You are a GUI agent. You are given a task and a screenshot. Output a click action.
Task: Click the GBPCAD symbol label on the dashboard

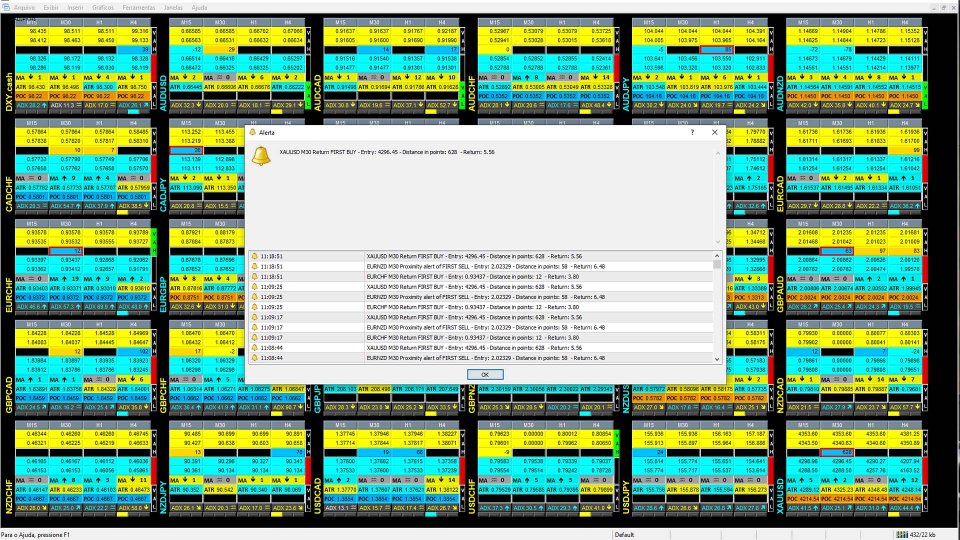point(8,395)
